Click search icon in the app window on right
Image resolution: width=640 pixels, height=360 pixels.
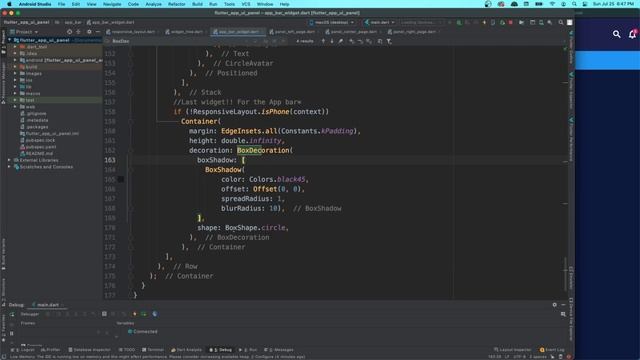click(616, 34)
